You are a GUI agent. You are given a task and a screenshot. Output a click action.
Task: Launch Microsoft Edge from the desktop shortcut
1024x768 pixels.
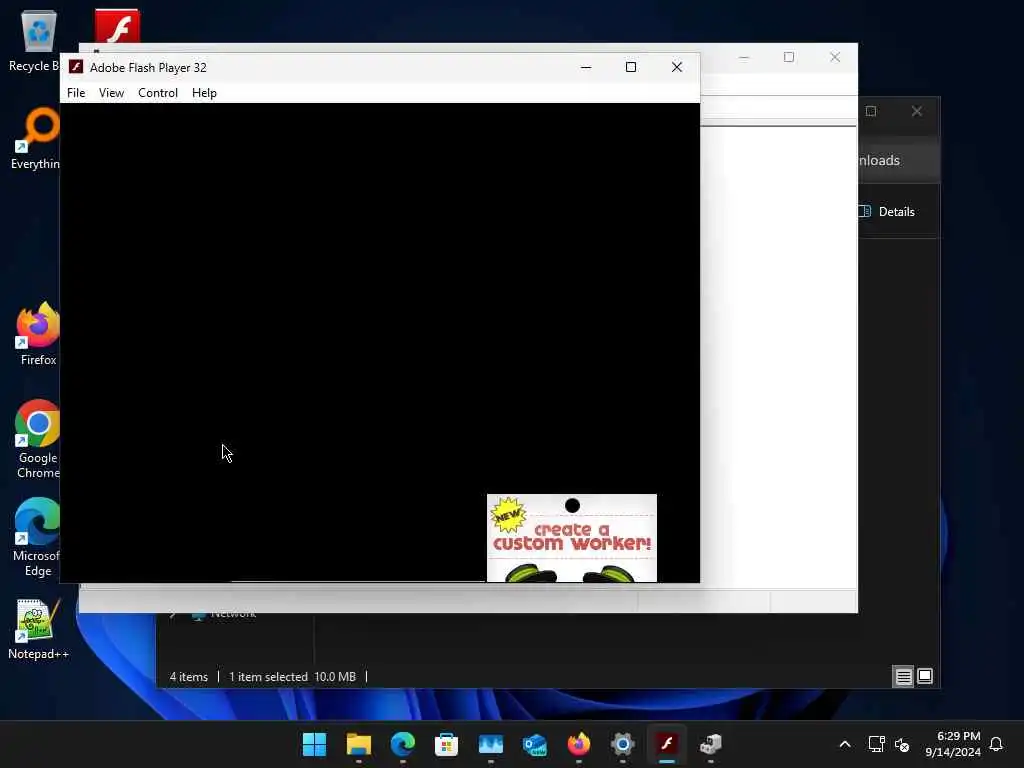(37, 537)
